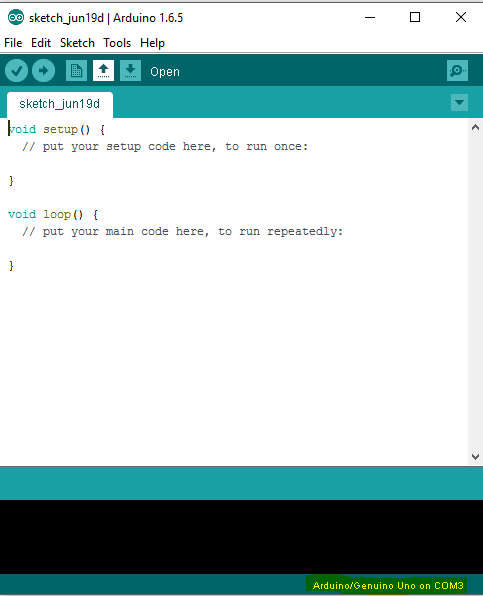Expand the tab options dropdown arrow
This screenshot has height=596, width=483.
click(459, 103)
